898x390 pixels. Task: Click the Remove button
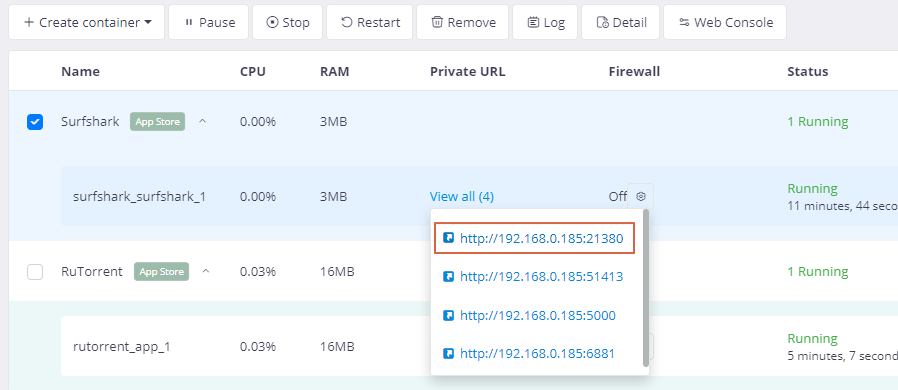462,22
